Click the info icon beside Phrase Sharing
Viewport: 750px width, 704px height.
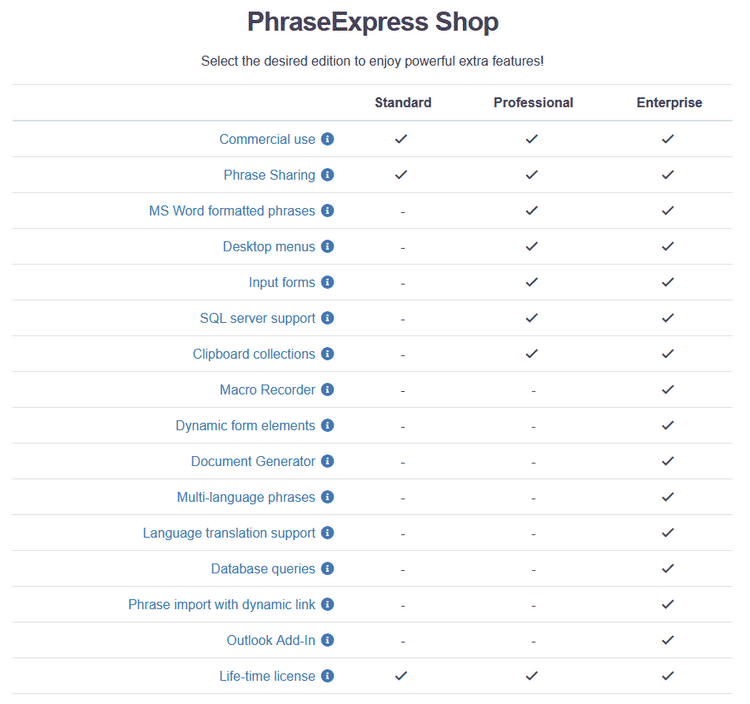pos(328,175)
